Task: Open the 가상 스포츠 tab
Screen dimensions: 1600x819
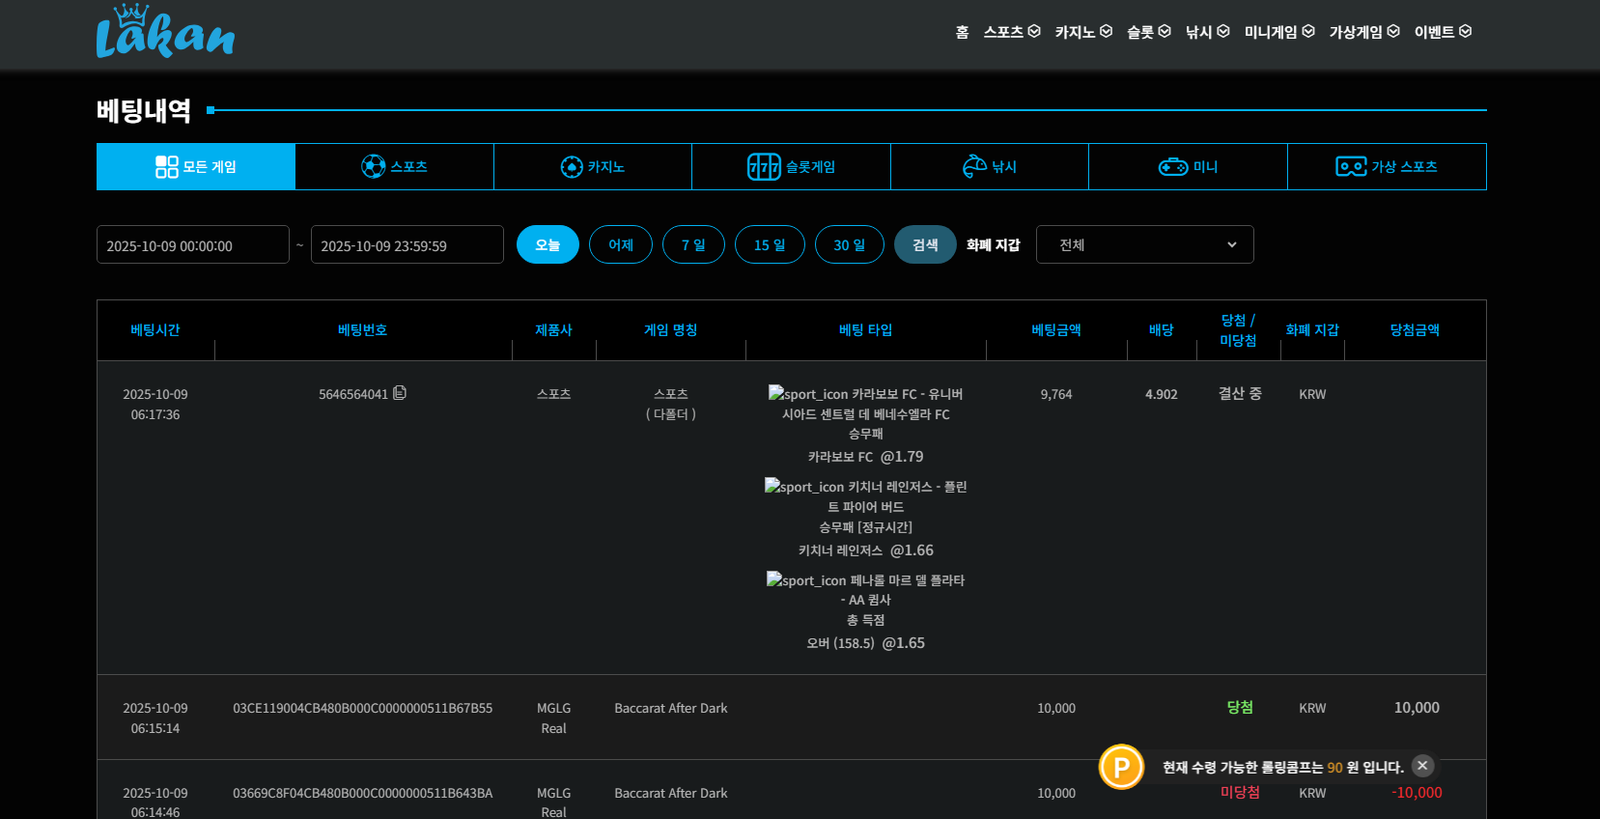Action: click(1386, 167)
